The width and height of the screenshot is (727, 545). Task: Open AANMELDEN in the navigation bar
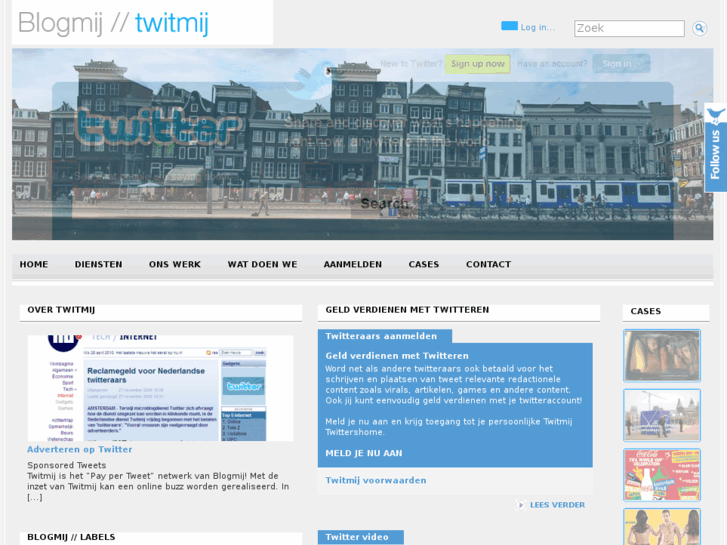(353, 264)
